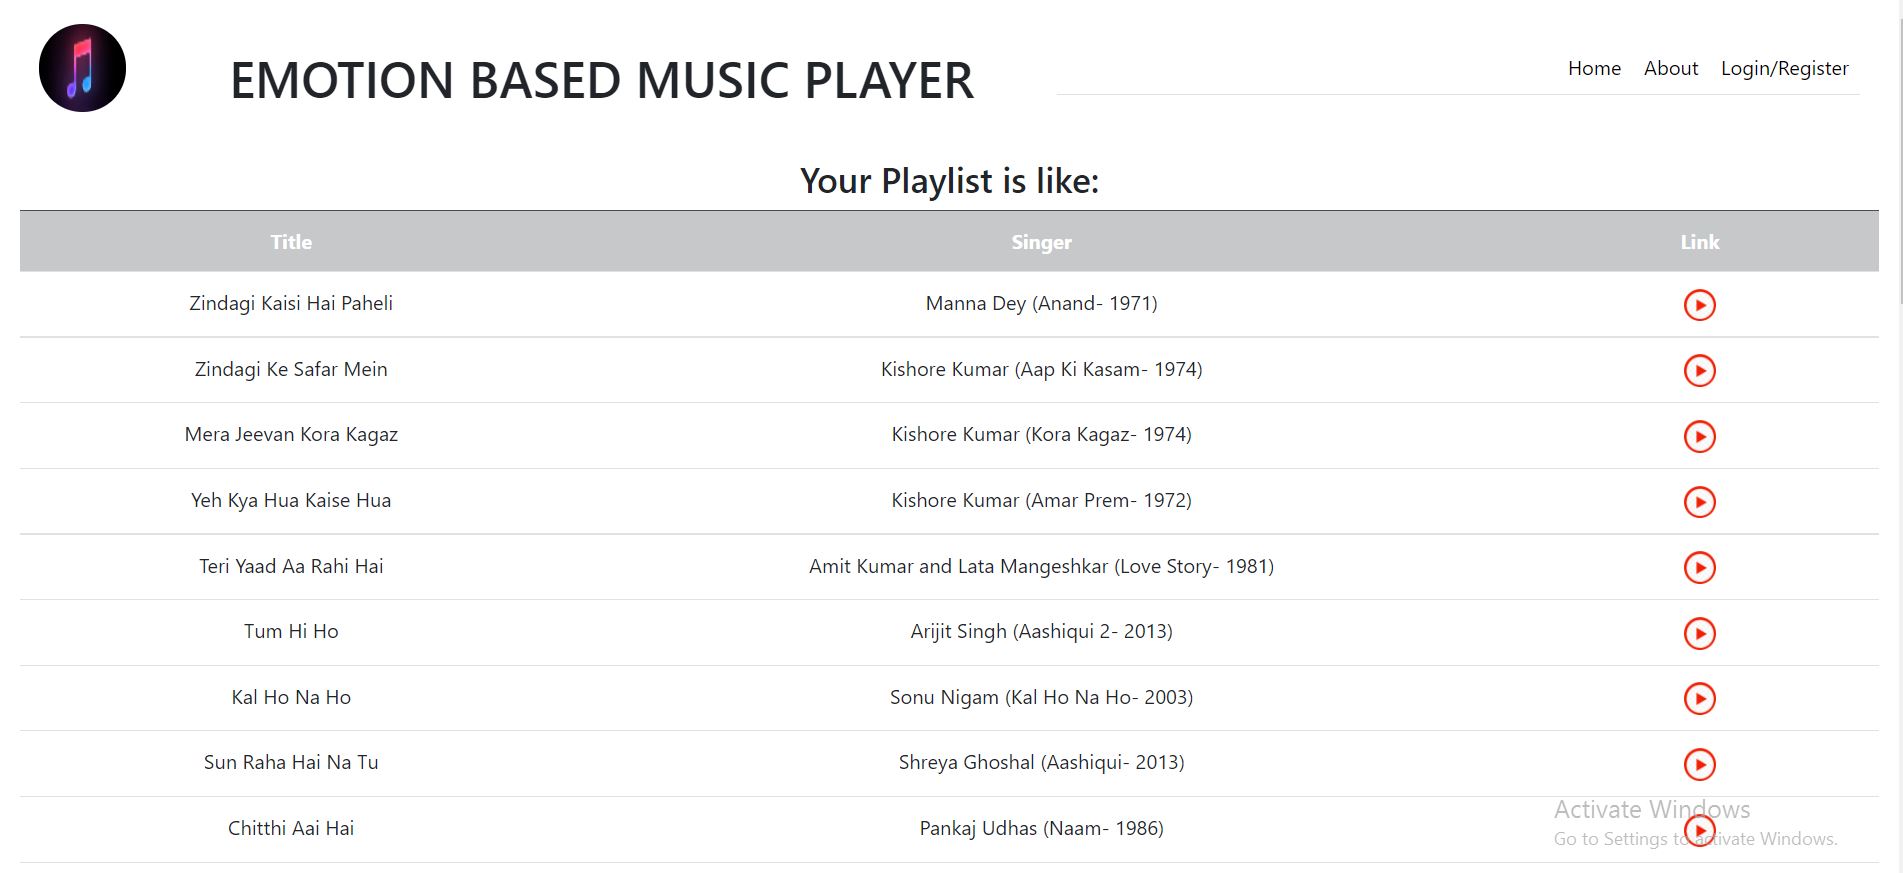Open the Home page
Image resolution: width=1903 pixels, height=873 pixels.
click(x=1593, y=68)
